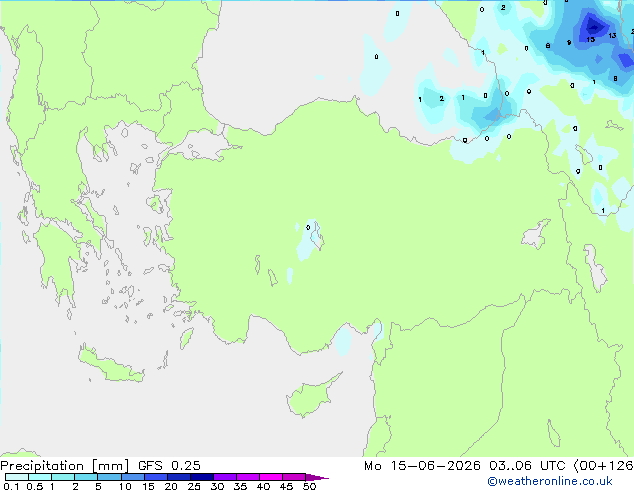
Task: Click the '03..06 UTC' time text
Action: point(527,465)
